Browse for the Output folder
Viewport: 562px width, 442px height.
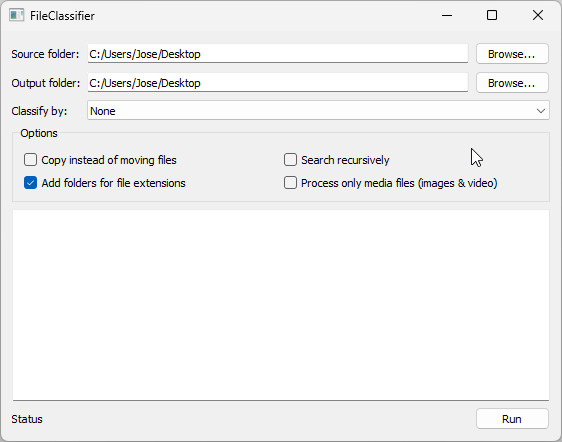[512, 83]
